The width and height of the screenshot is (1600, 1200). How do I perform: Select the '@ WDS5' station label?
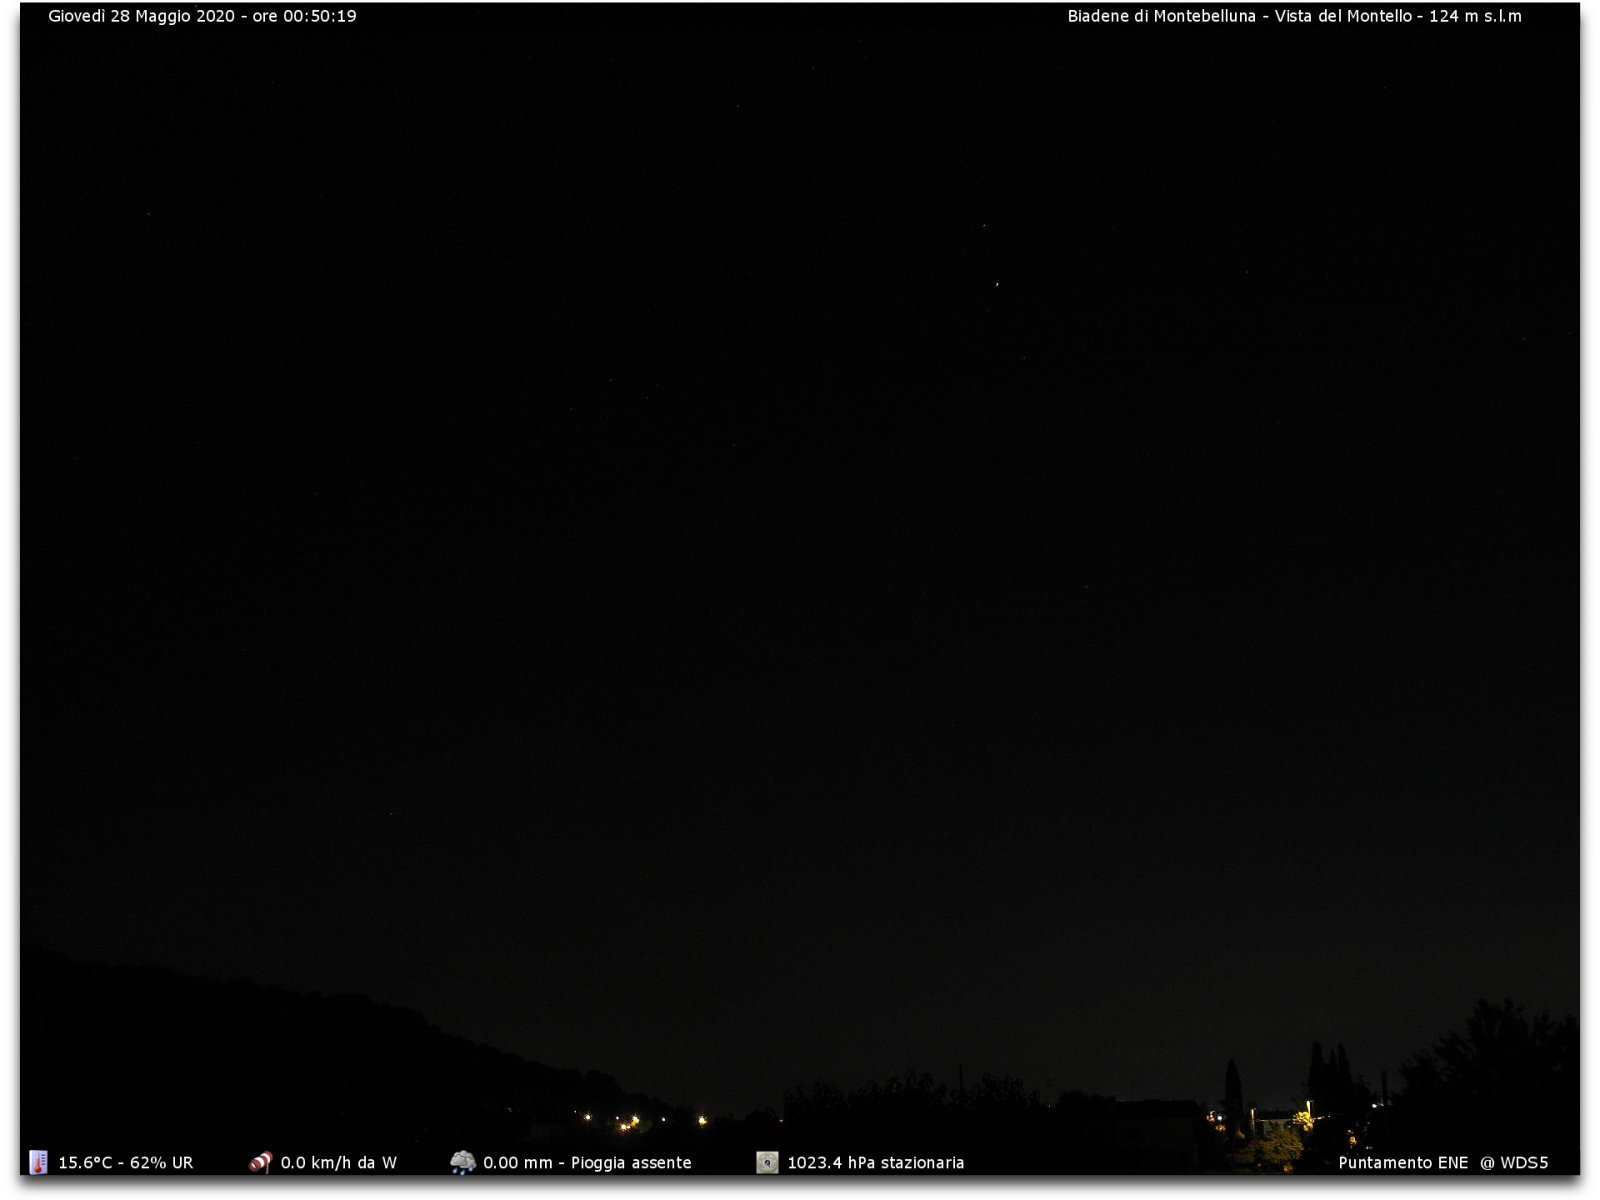[x=1514, y=1163]
